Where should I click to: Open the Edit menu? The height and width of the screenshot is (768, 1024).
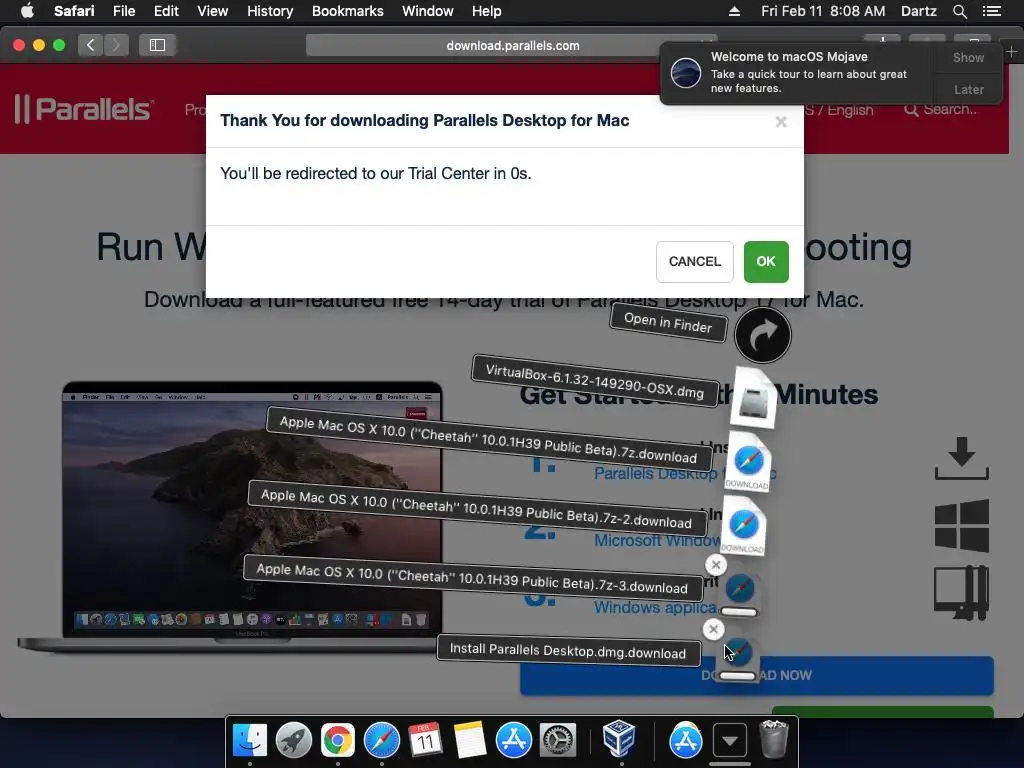click(x=166, y=11)
